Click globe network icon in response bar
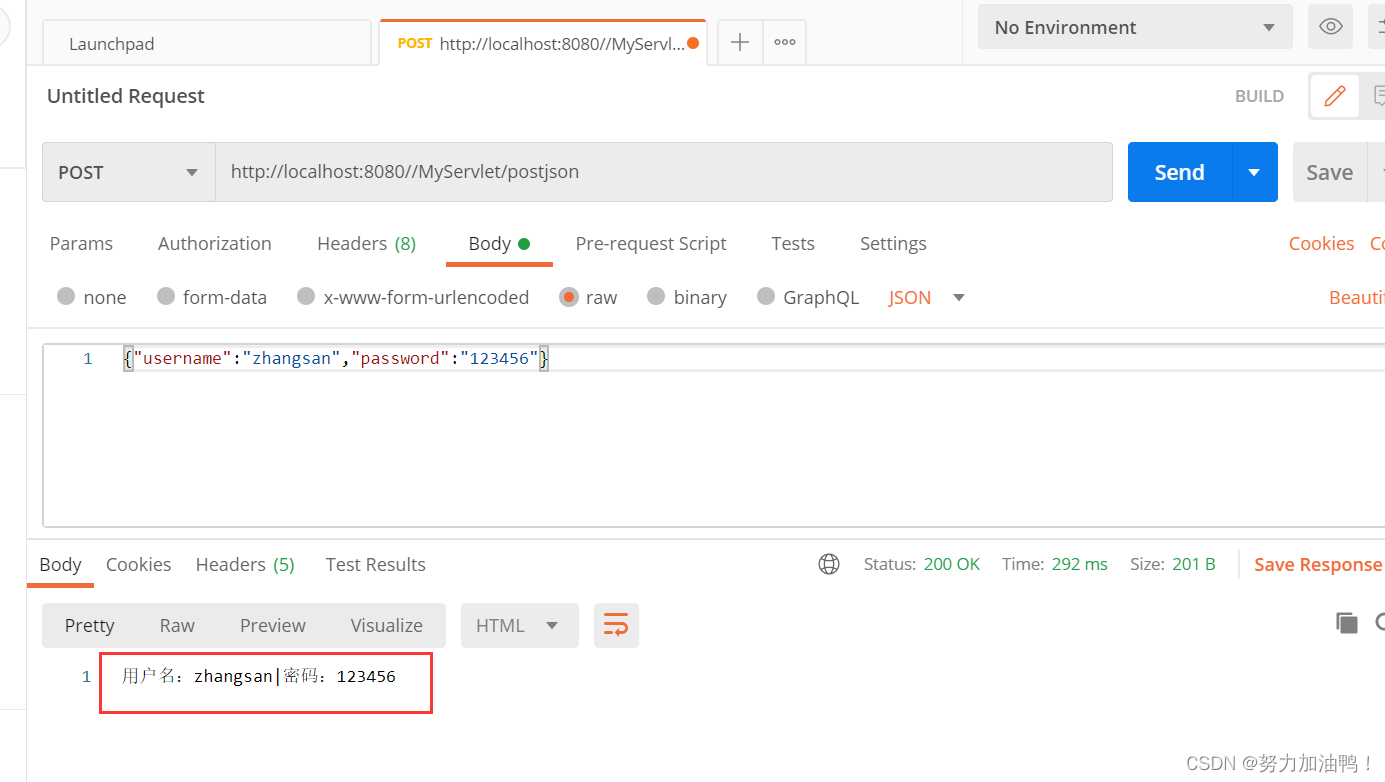The width and height of the screenshot is (1385, 782). 829,564
